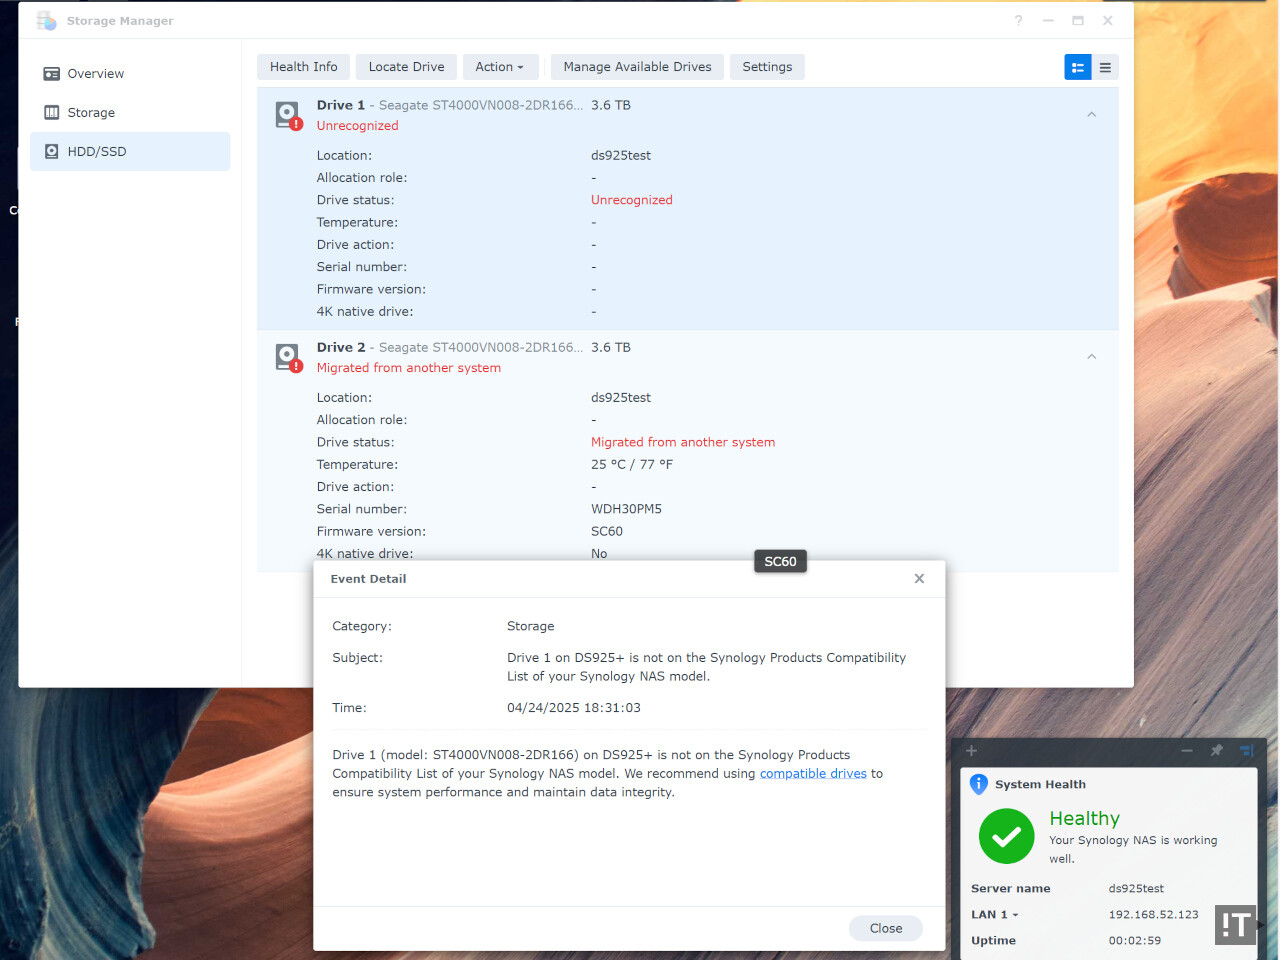Click the add widget plus icon
Screen dimensions: 1280x960
click(971, 750)
